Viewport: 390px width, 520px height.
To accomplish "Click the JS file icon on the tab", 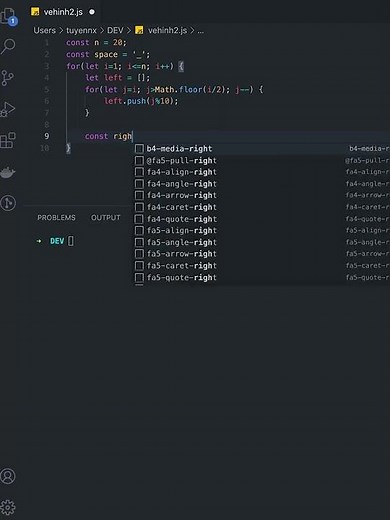I will (x=35, y=12).
